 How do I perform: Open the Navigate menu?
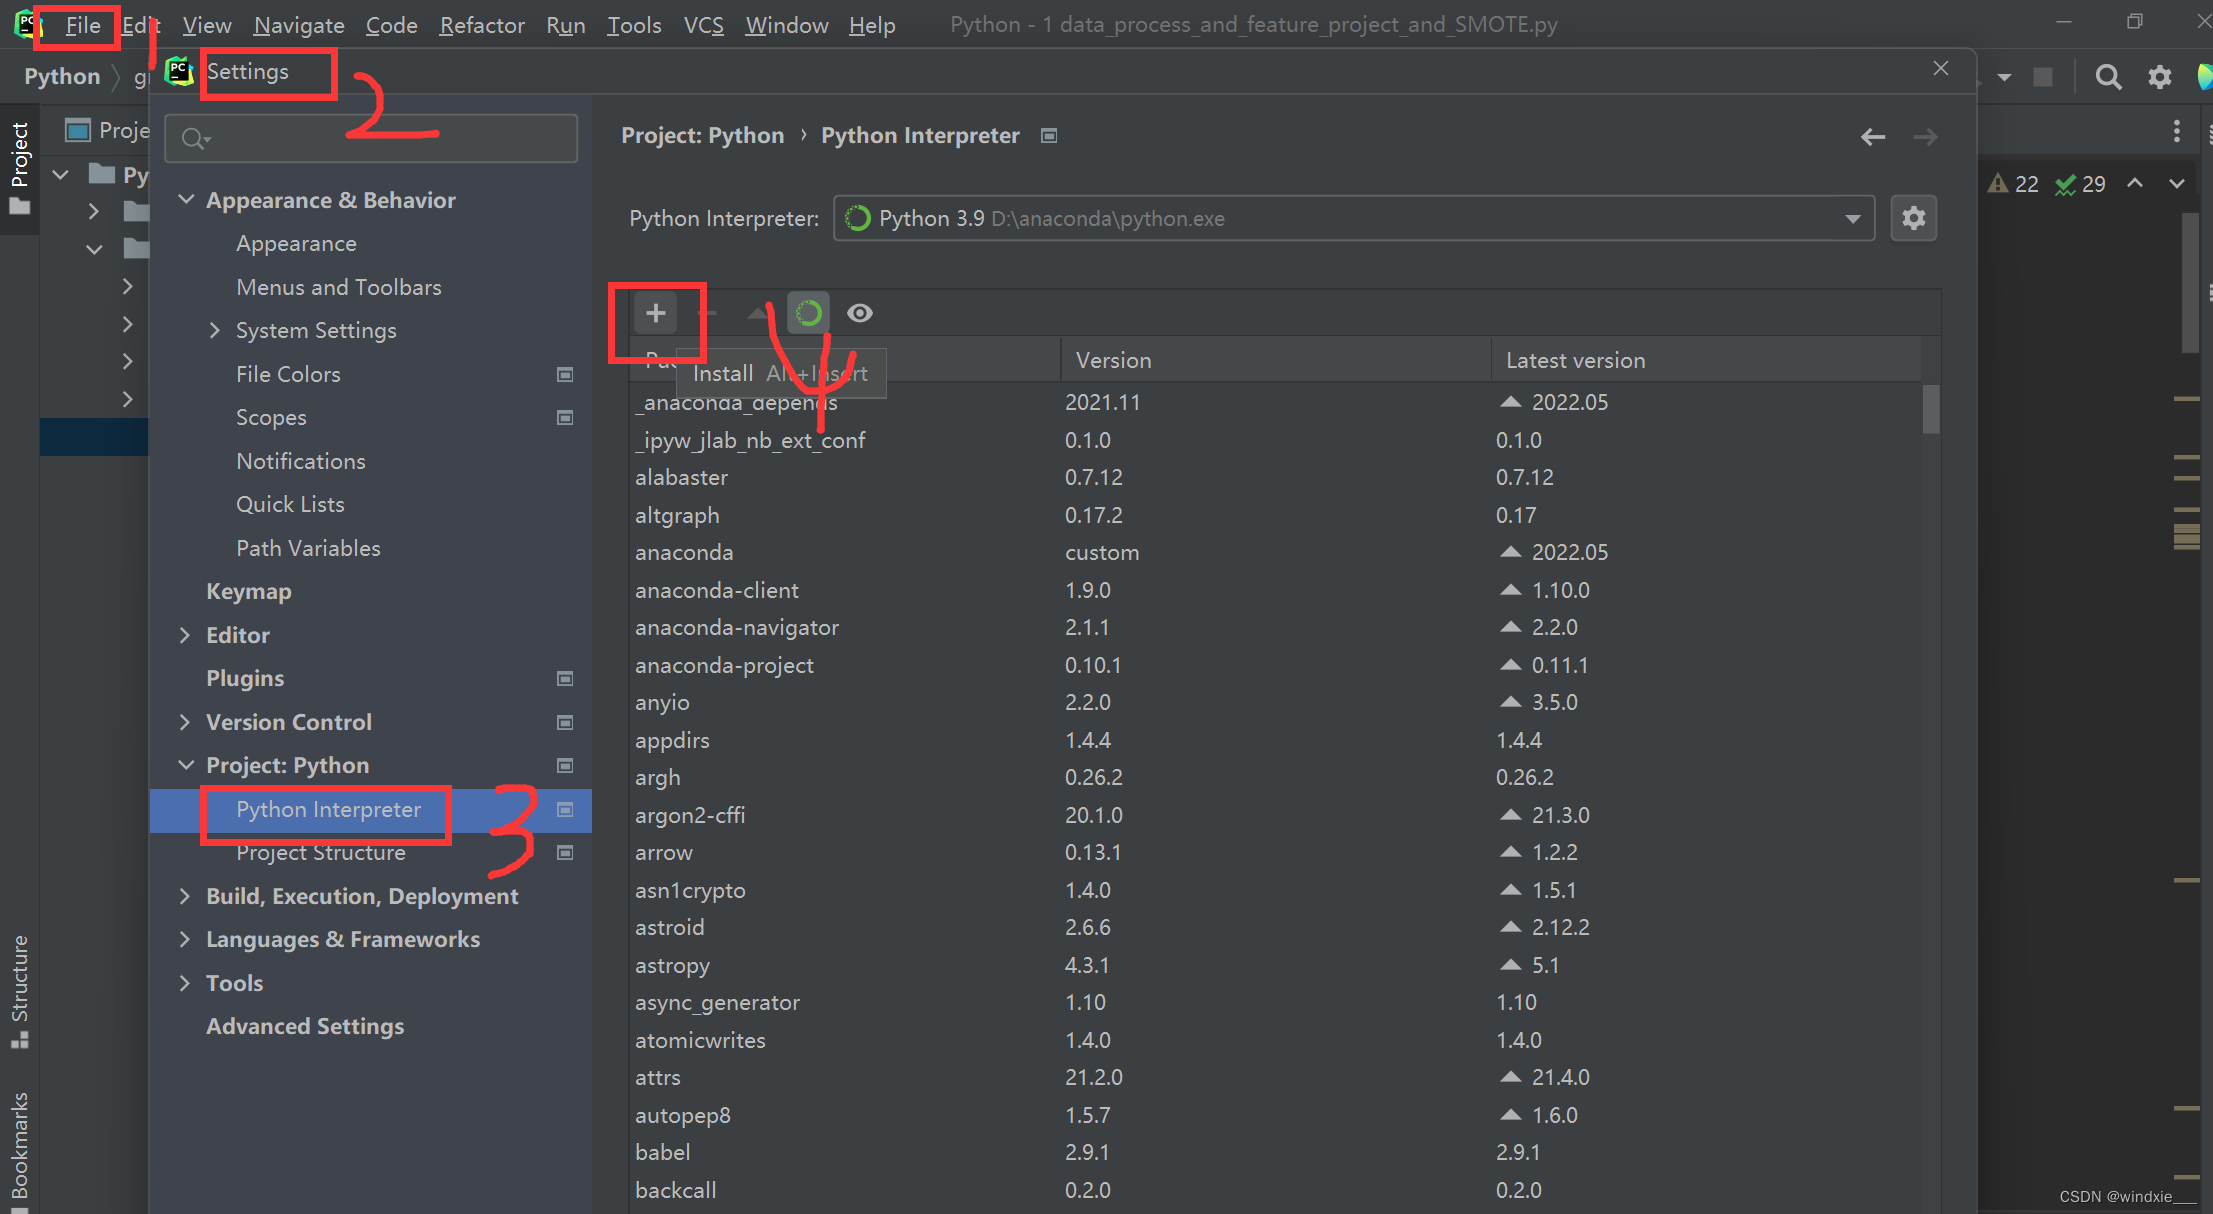point(299,25)
